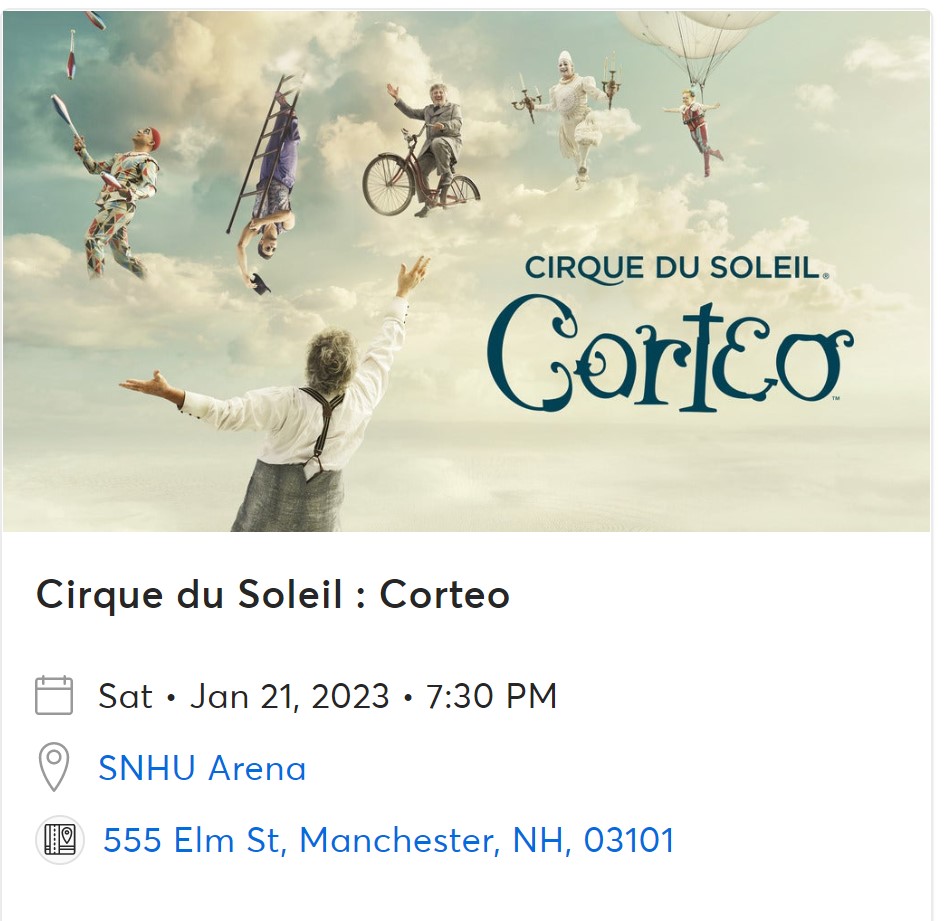Click the 7:30 PM showtime text
This screenshot has height=921, width=947.
point(491,696)
